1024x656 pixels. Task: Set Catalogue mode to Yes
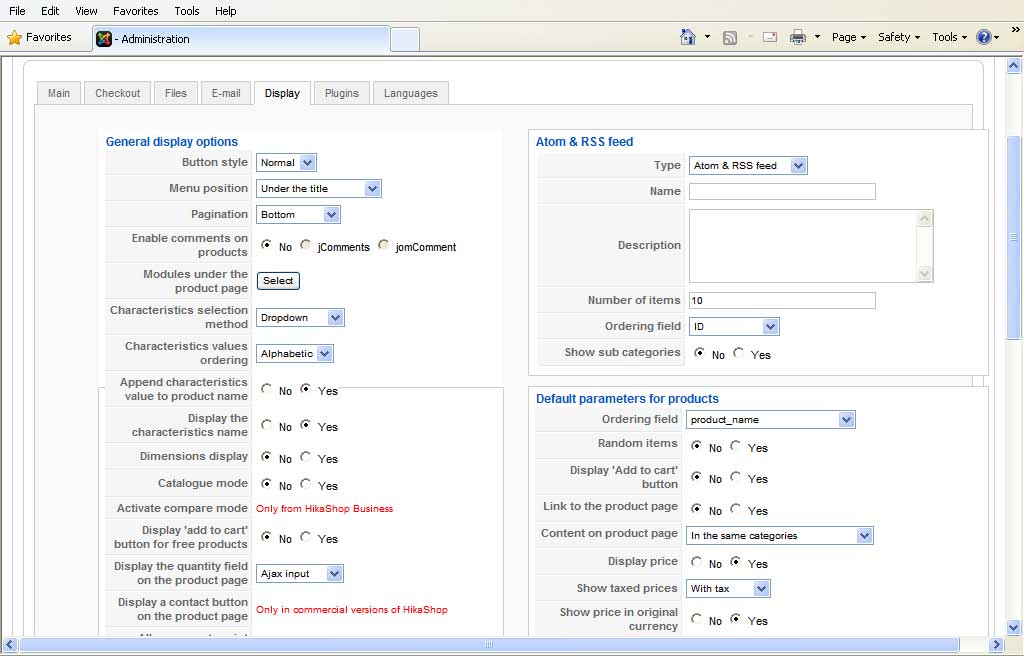click(x=306, y=485)
